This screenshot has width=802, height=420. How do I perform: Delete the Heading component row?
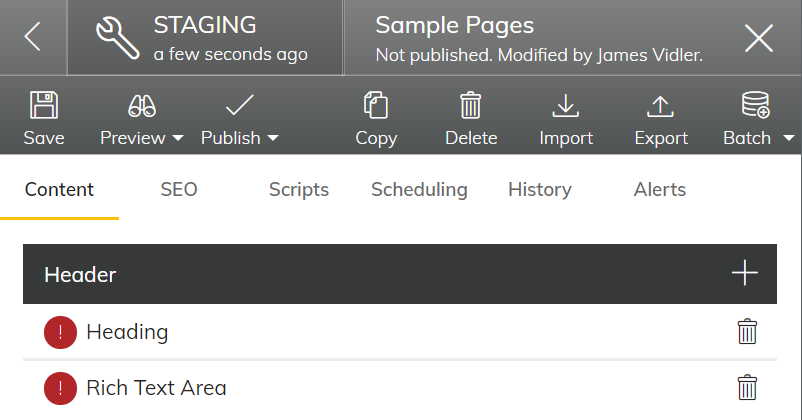click(747, 331)
